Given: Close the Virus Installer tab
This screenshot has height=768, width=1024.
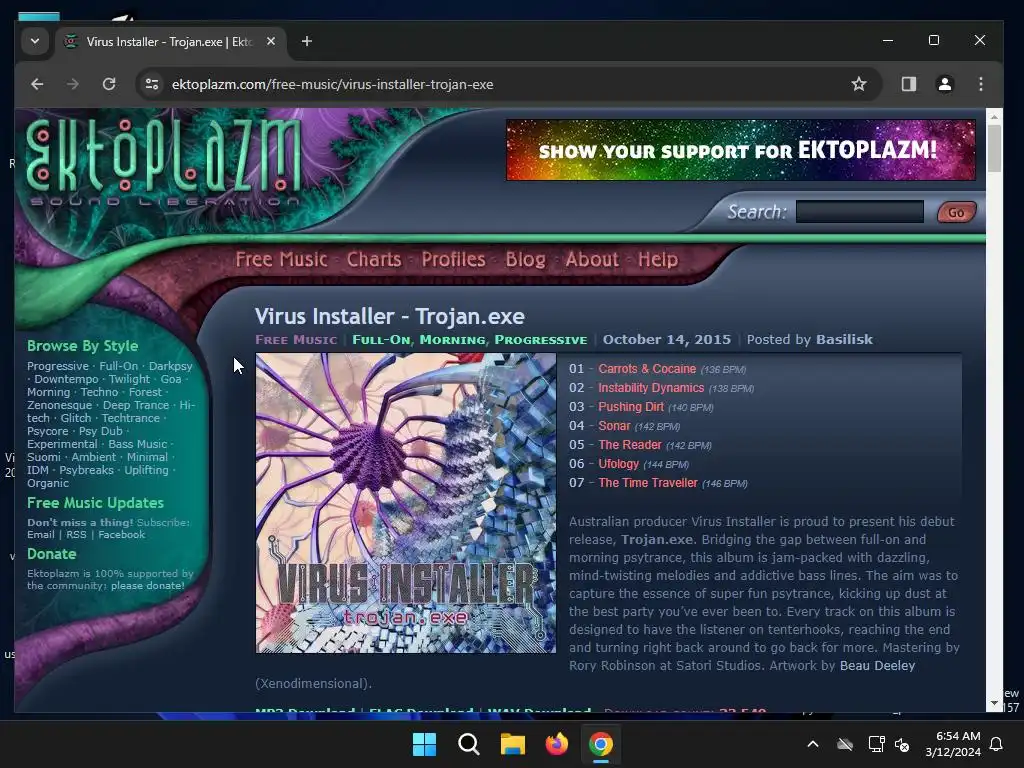Looking at the screenshot, I should pos(270,41).
